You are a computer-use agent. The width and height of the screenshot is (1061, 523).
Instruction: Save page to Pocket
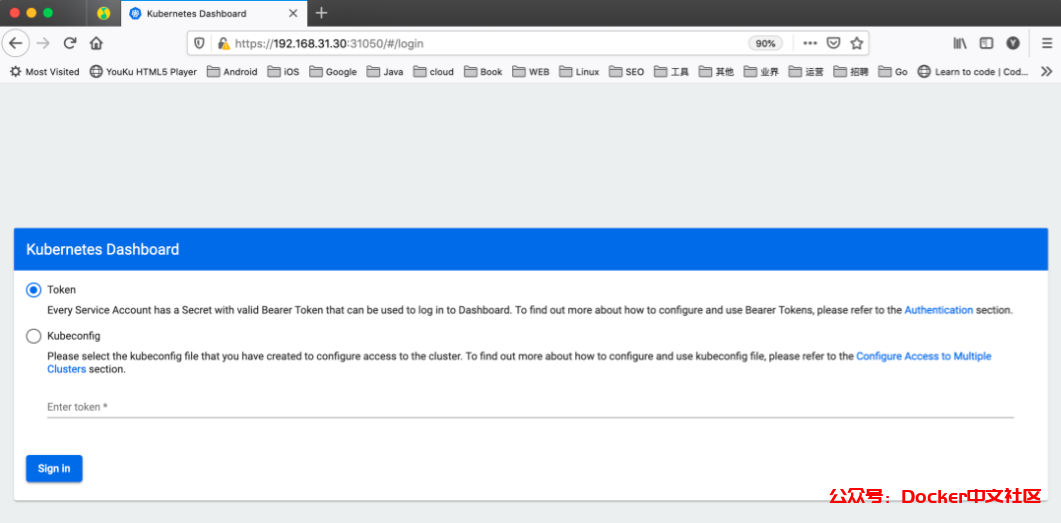click(833, 43)
